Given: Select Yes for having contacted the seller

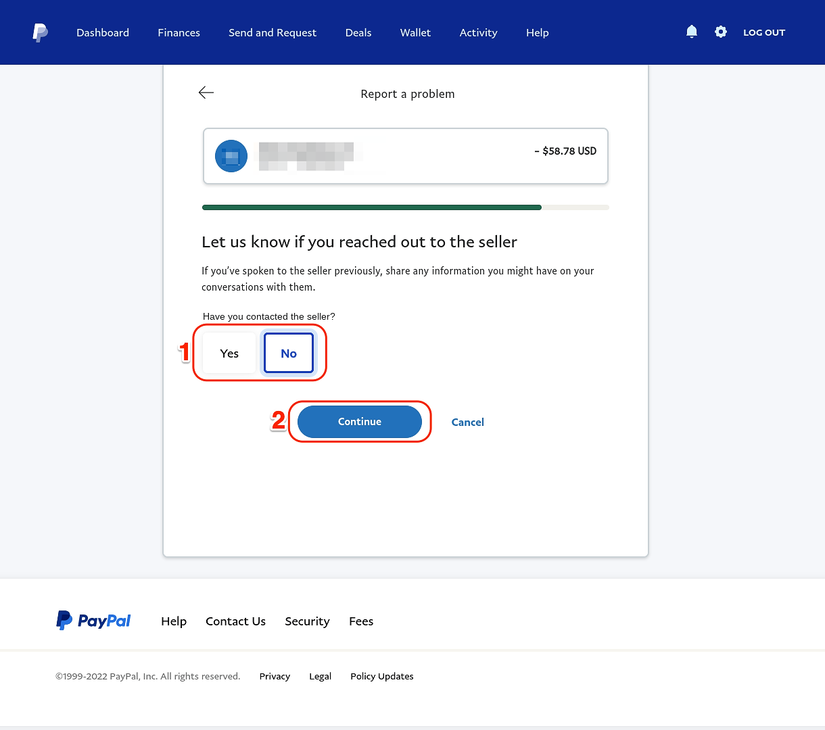Looking at the screenshot, I should pos(228,352).
